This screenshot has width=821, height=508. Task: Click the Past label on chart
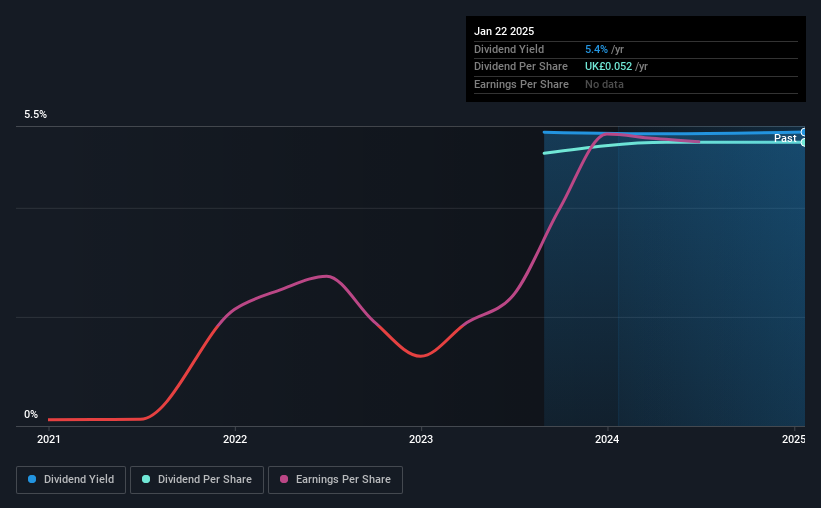(x=785, y=138)
